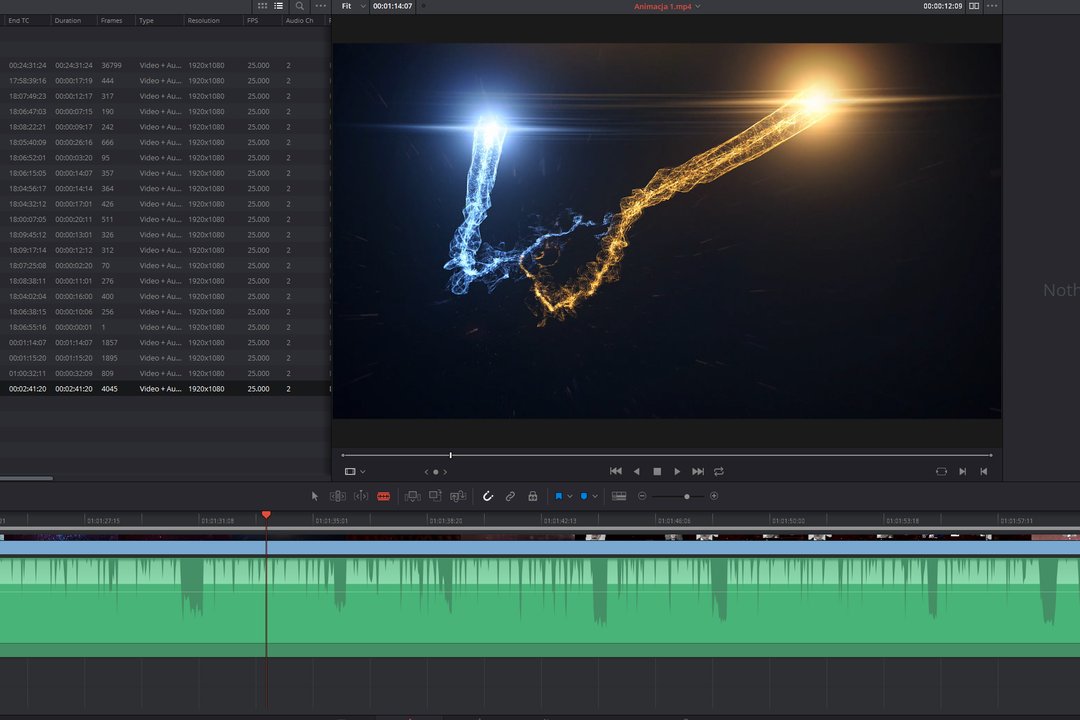Click the Insert Clip icon
The width and height of the screenshot is (1080, 720).
413,496
